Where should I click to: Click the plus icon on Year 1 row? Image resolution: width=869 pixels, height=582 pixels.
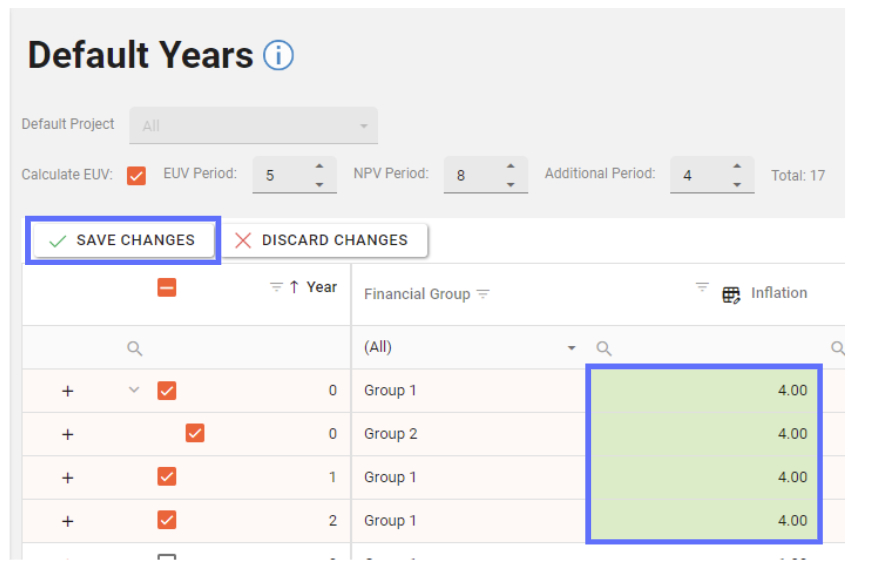68,478
